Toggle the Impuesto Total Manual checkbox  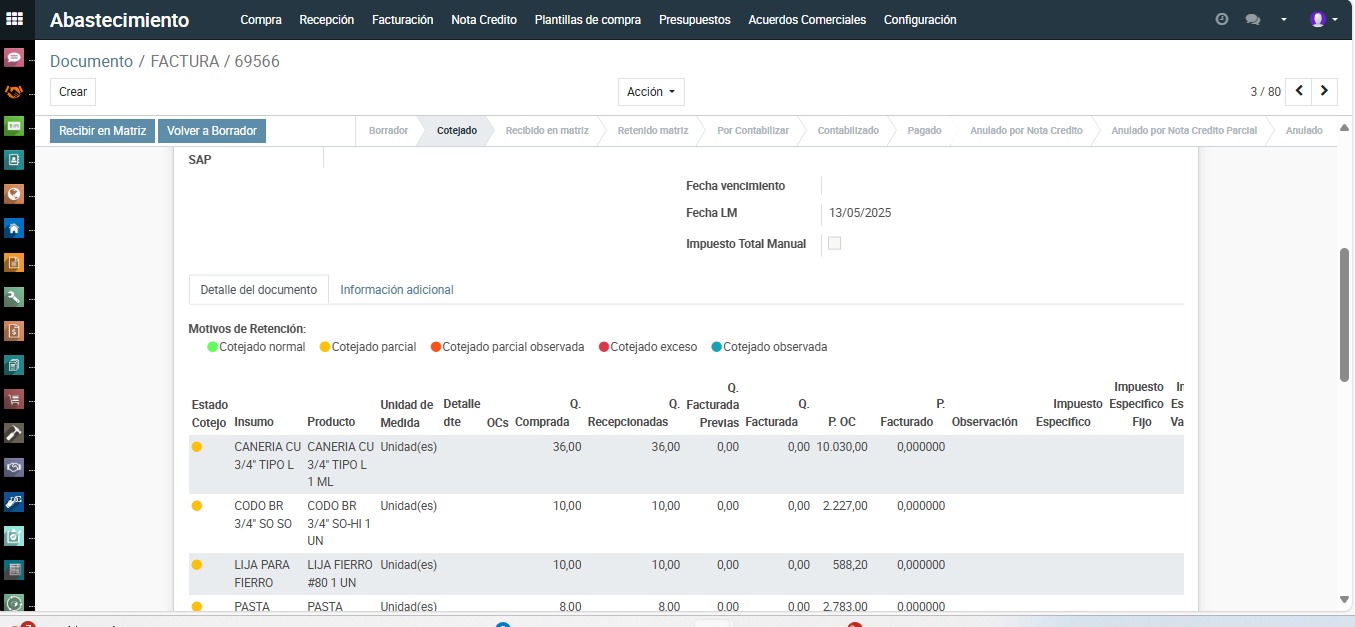(834, 243)
